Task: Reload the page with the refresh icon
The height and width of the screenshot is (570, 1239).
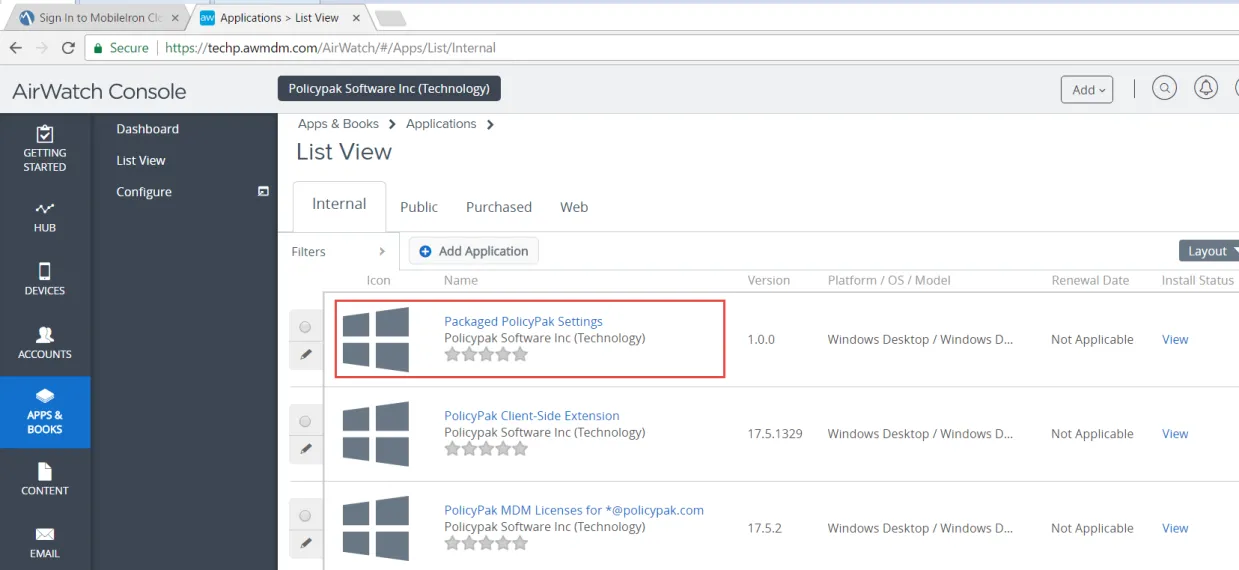Action: click(x=68, y=48)
